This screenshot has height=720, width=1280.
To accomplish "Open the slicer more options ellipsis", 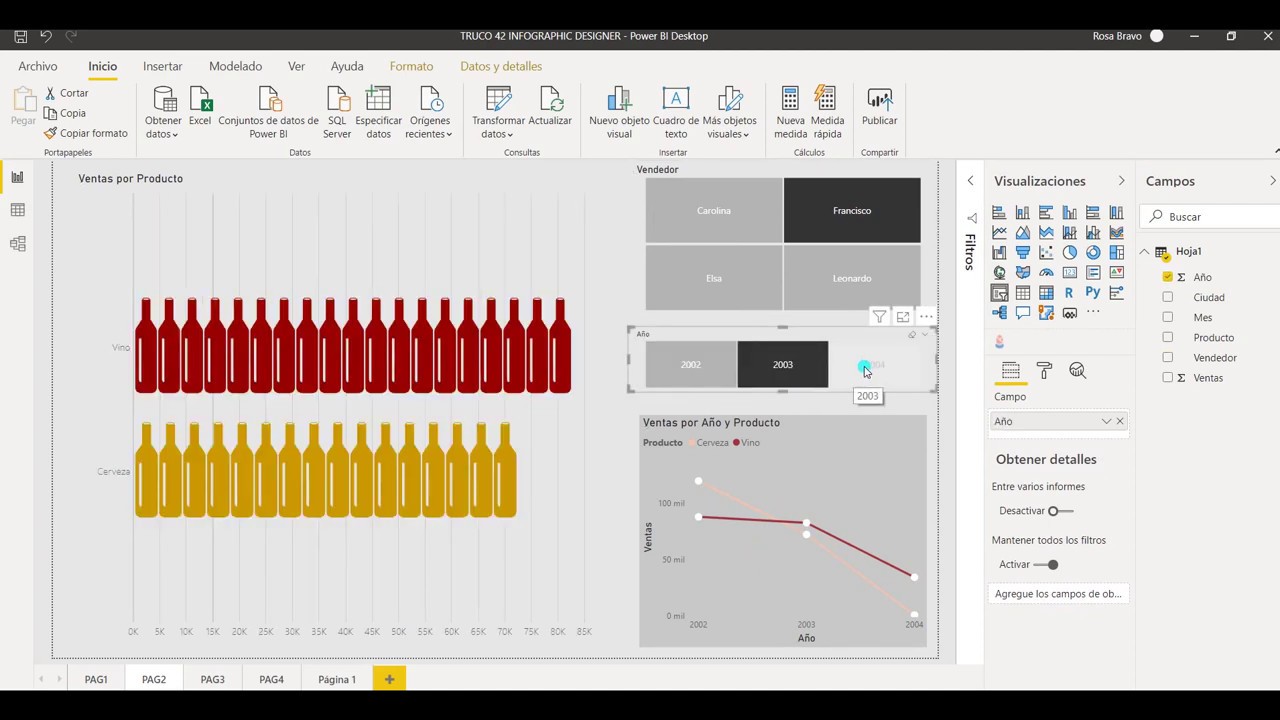I will (927, 316).
